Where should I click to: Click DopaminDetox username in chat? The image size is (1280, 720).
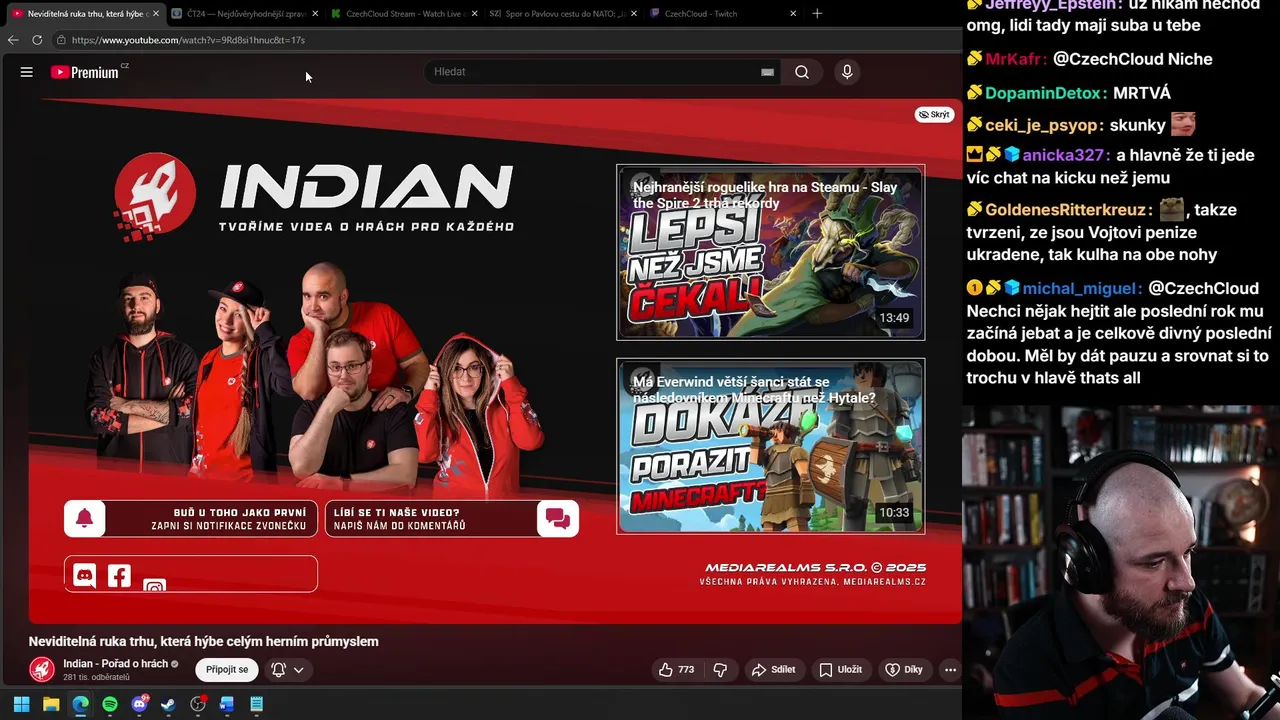[x=1043, y=93]
